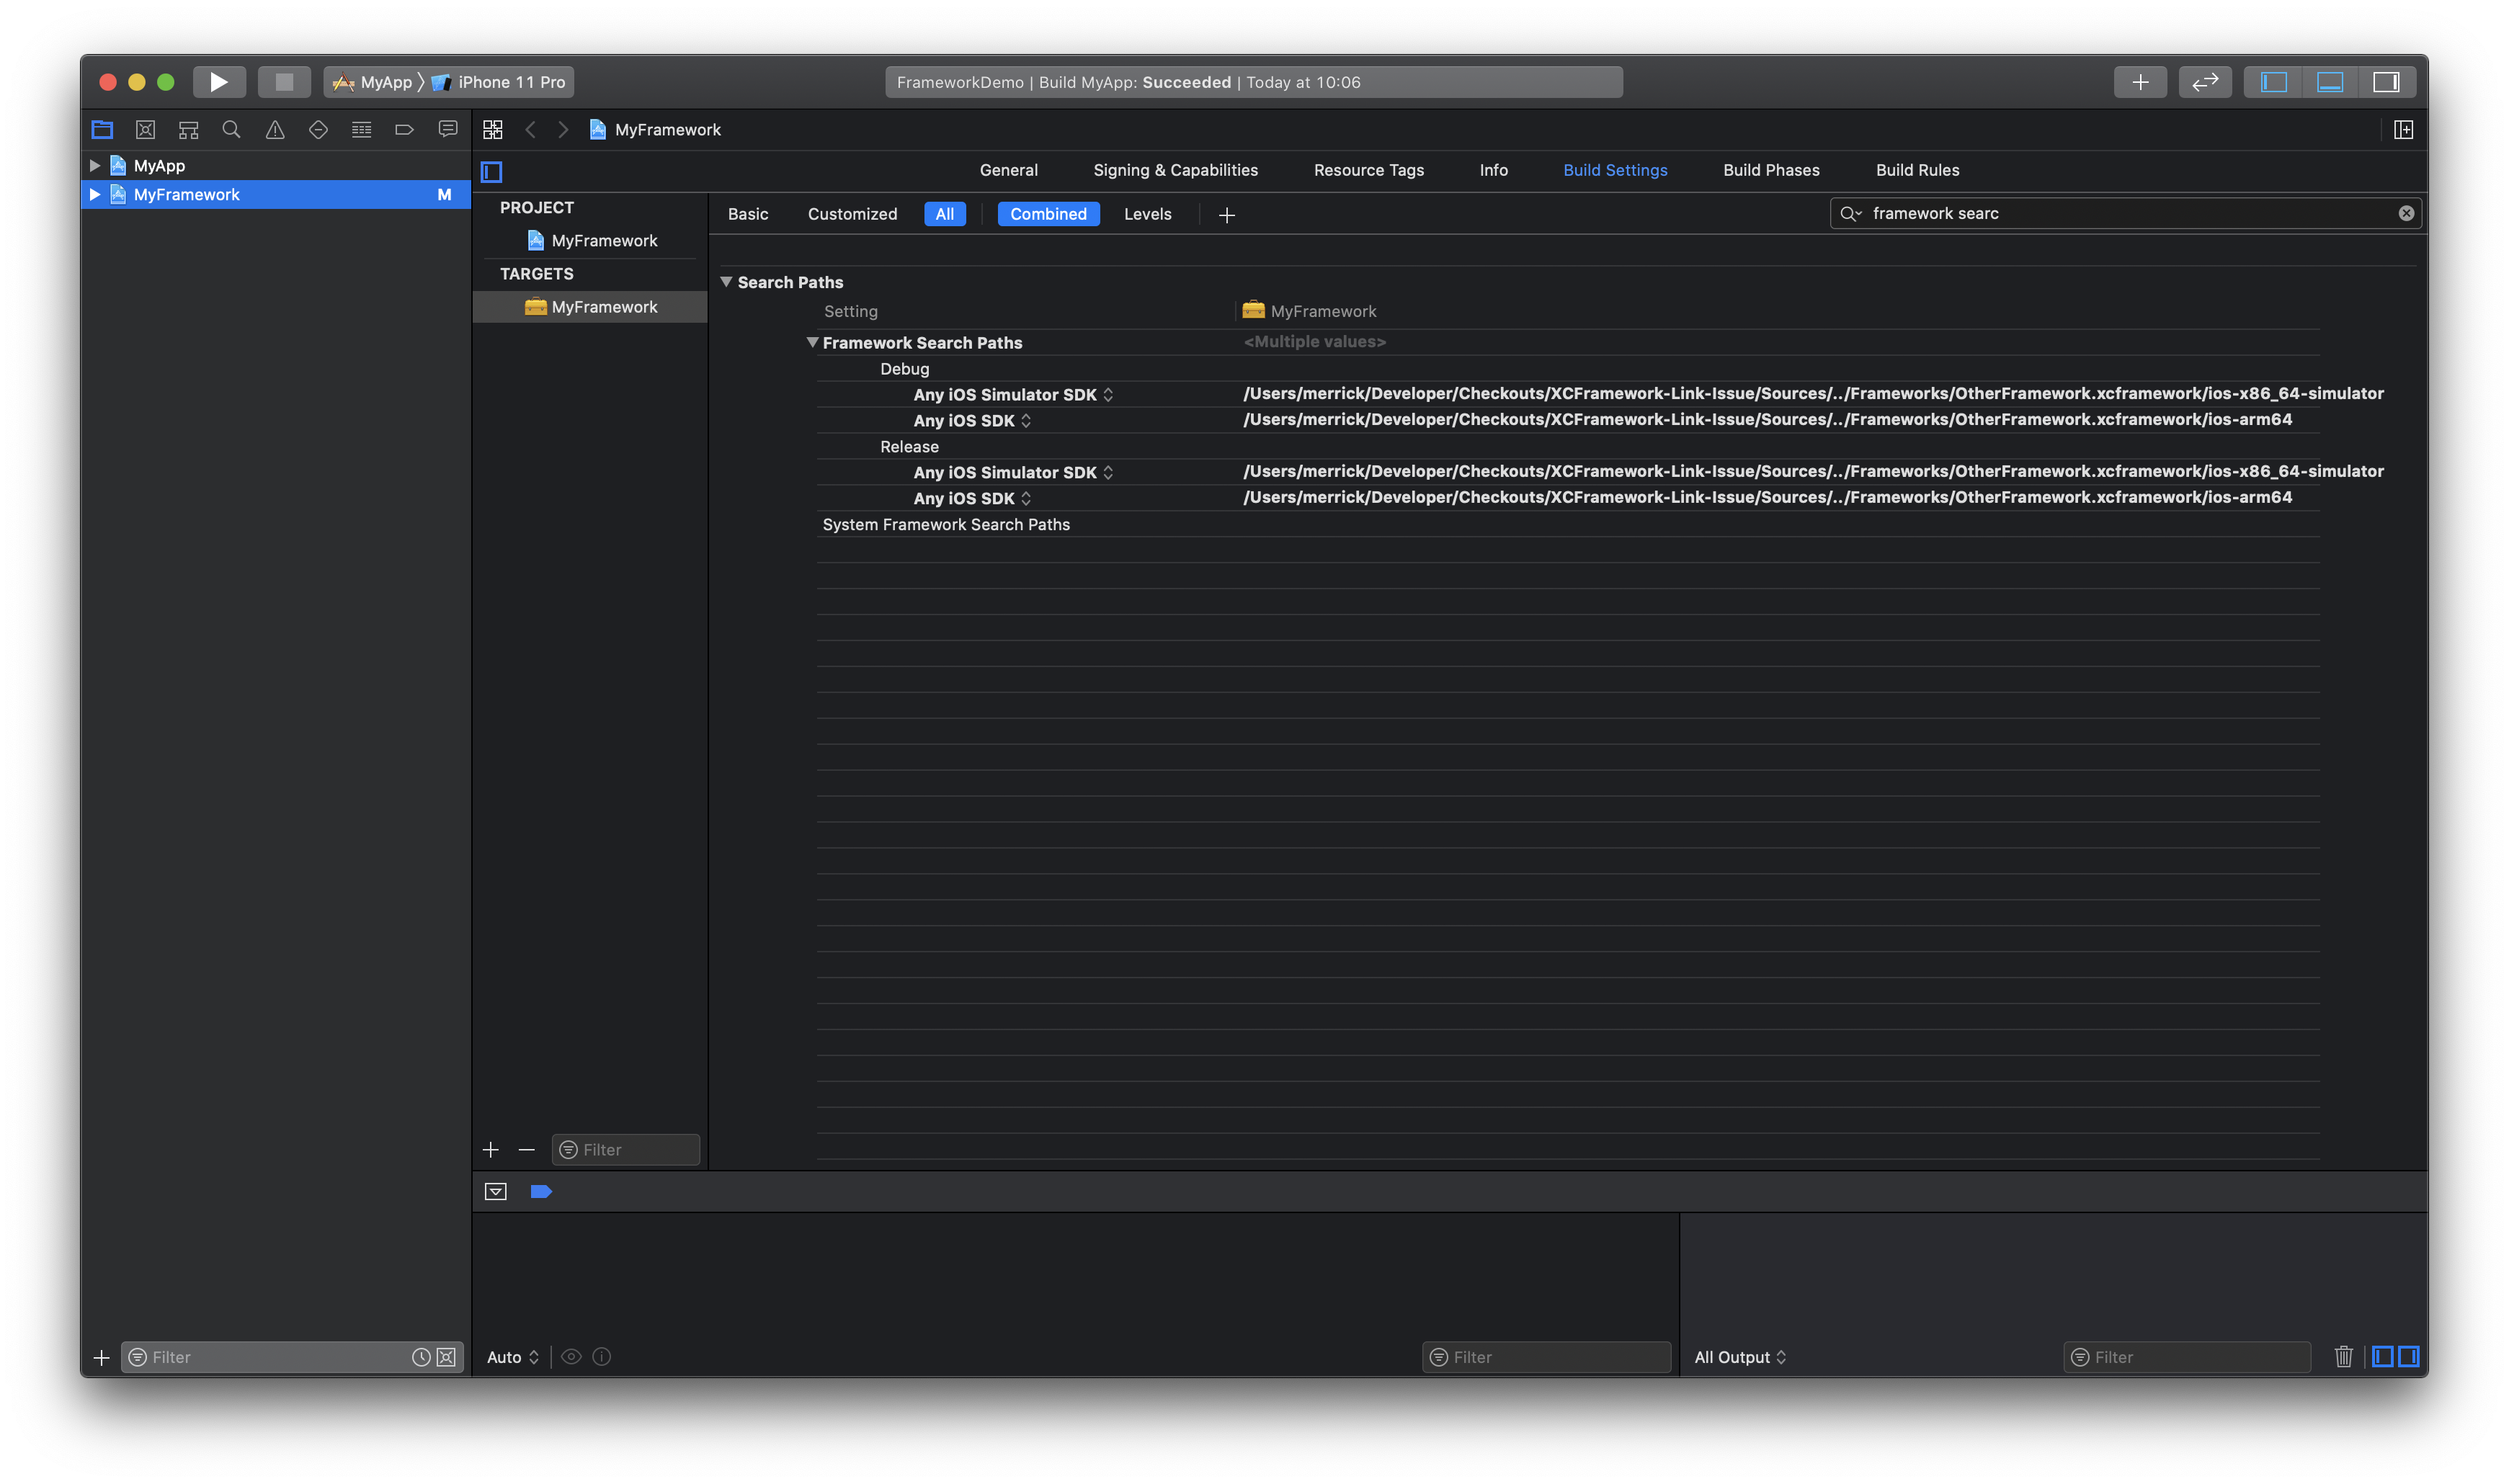Open the Breakpoint navigator icon
This screenshot has height=1484, width=2509.
click(404, 130)
